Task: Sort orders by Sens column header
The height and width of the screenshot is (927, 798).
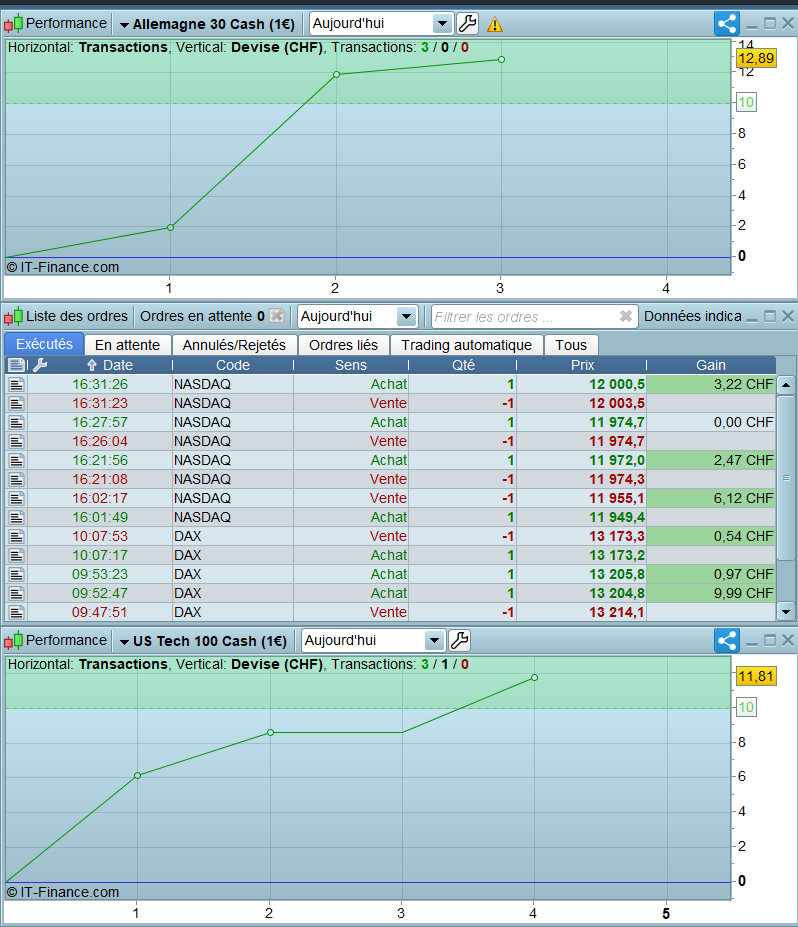Action: (x=351, y=365)
